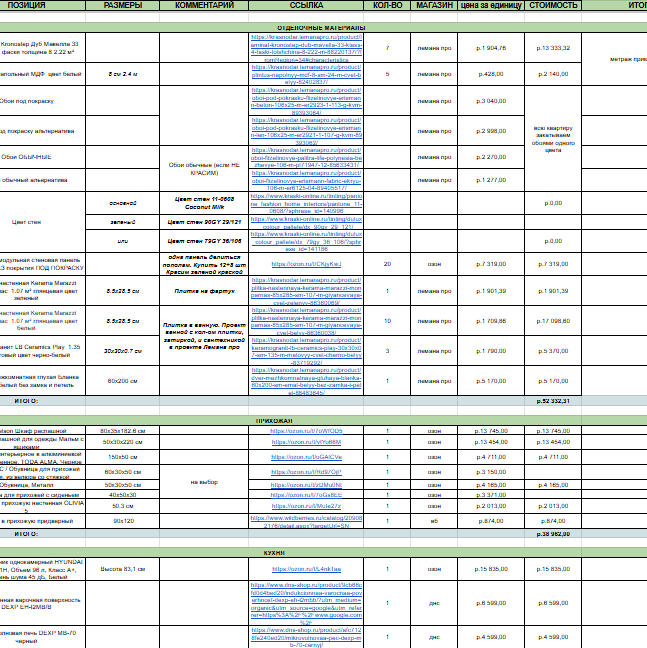Select the МАГАЗИН column header
This screenshot has width=647, height=648.
click(434, 5)
